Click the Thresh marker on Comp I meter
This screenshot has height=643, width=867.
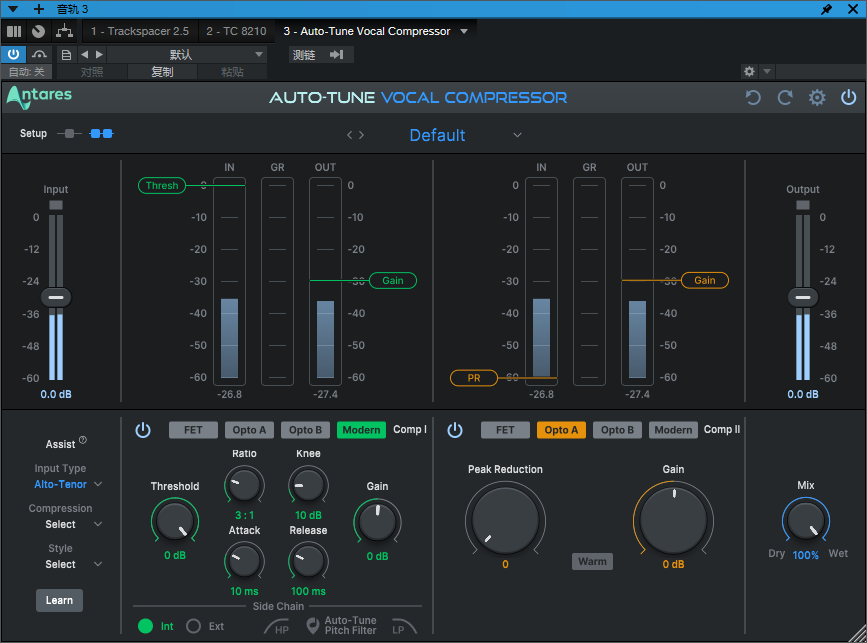pyautogui.click(x=161, y=186)
